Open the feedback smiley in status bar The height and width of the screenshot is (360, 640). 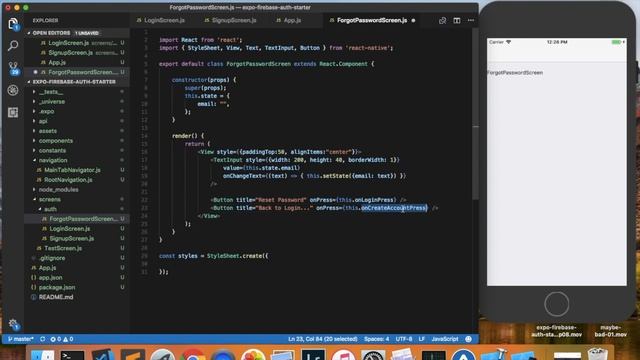point(469,339)
